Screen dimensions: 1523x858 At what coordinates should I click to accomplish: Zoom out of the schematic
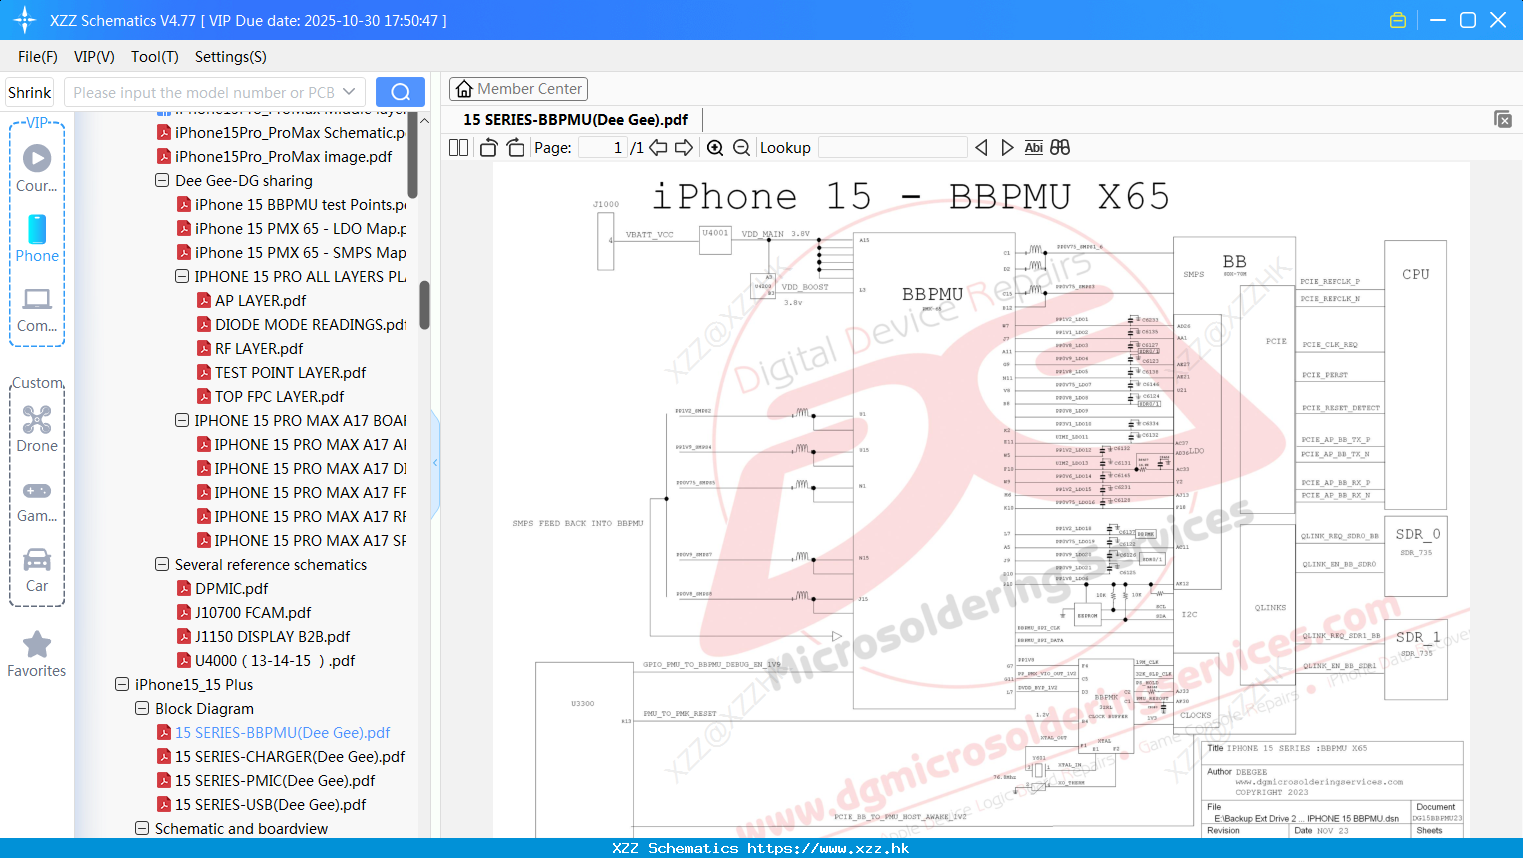point(741,147)
